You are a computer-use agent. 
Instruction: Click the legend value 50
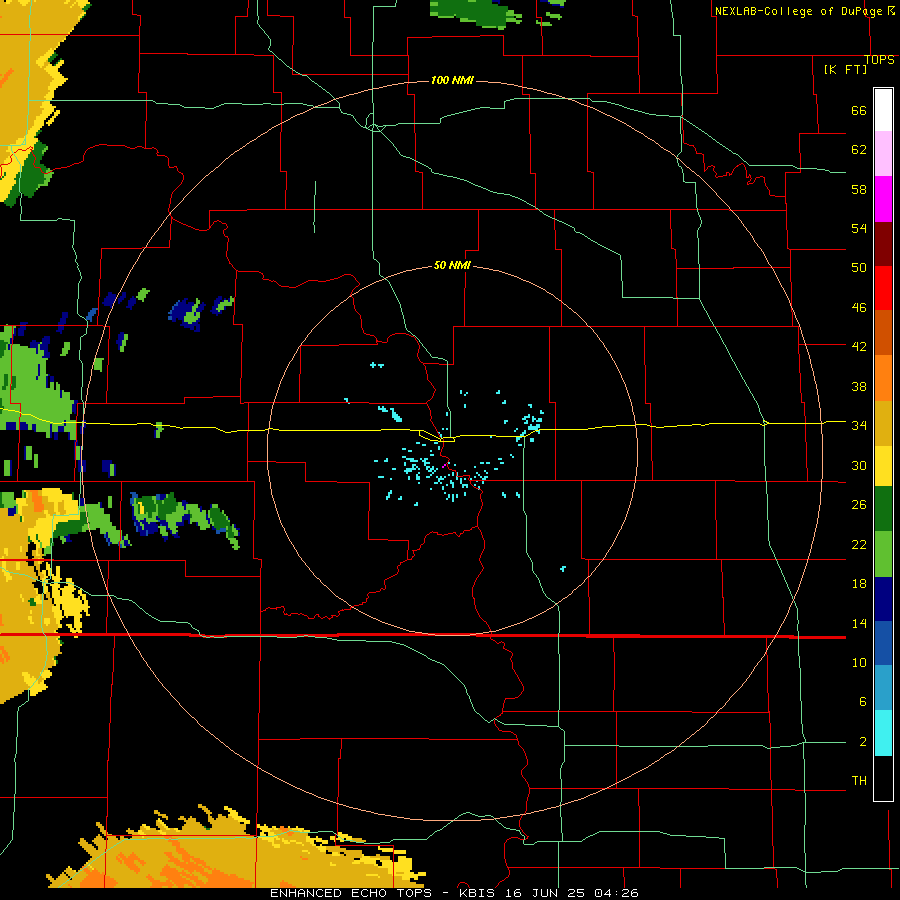point(859,268)
